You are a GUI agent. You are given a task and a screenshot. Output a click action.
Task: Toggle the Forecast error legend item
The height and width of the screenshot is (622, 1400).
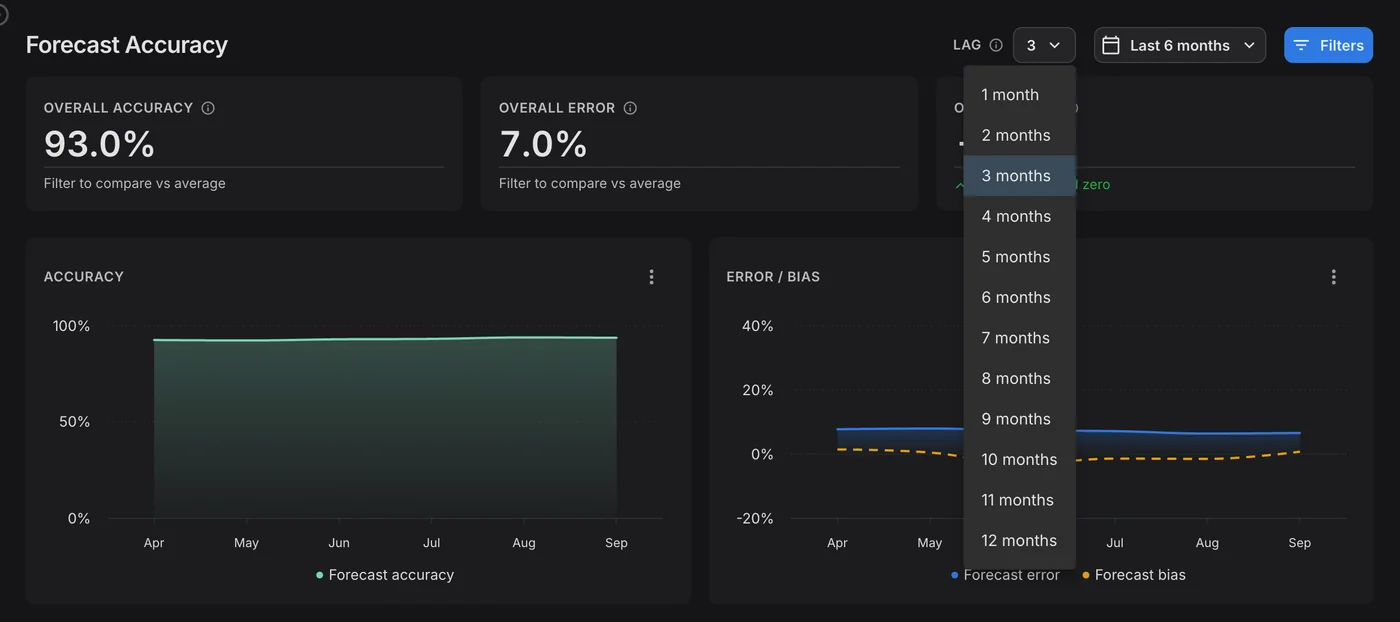(1005, 575)
